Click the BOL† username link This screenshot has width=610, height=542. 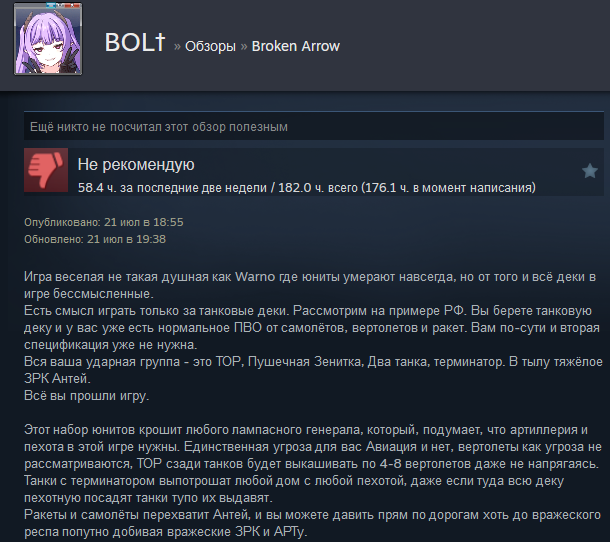(135, 42)
